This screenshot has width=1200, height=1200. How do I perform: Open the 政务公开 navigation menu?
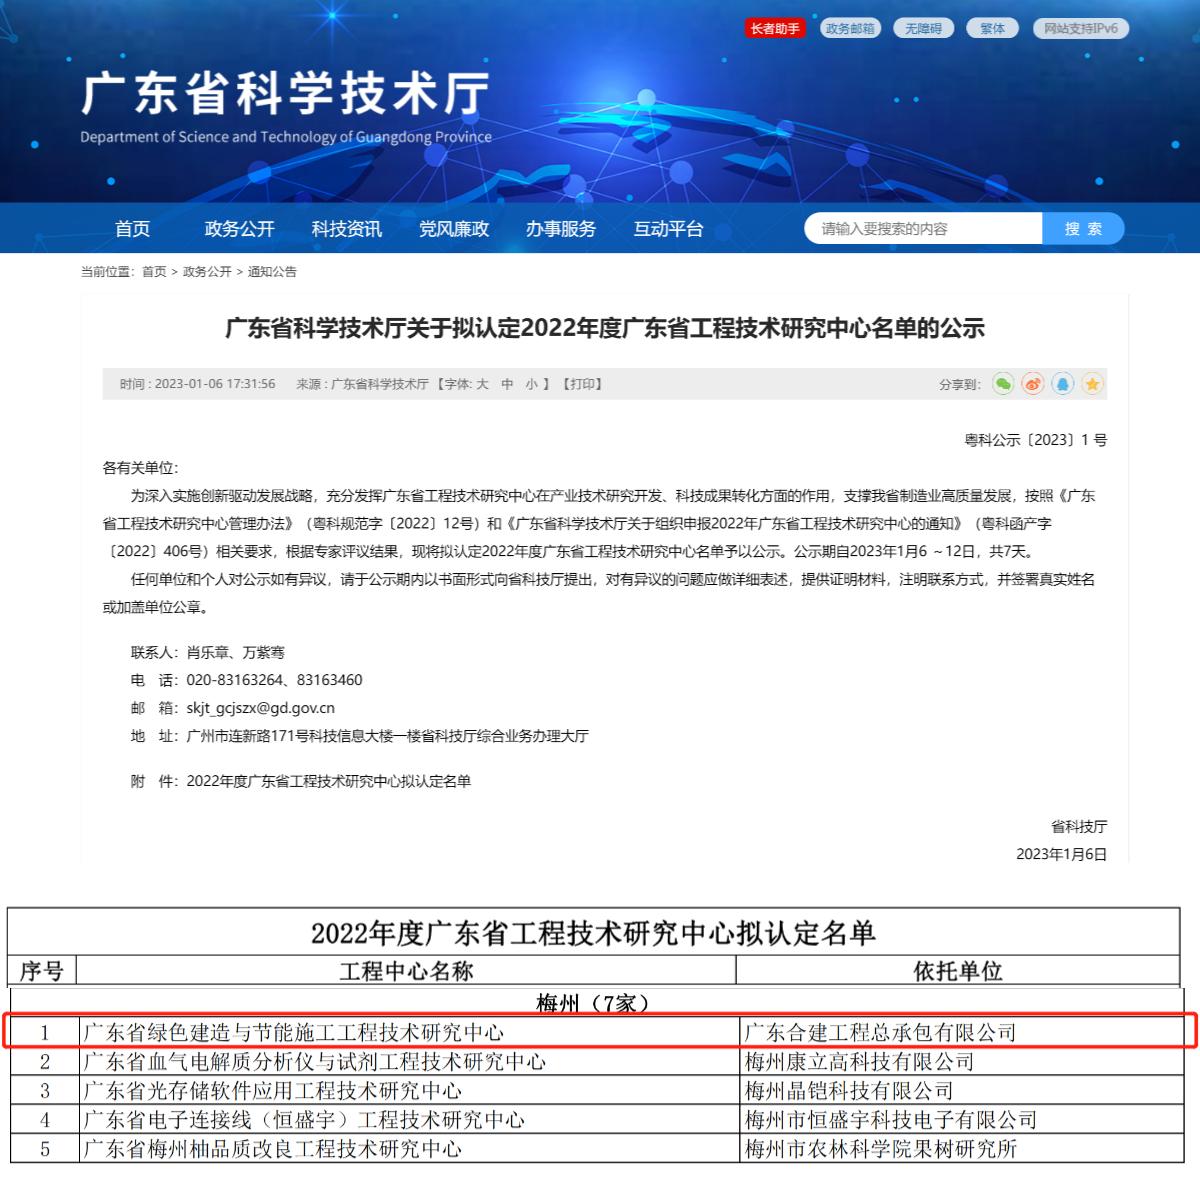[x=239, y=229]
